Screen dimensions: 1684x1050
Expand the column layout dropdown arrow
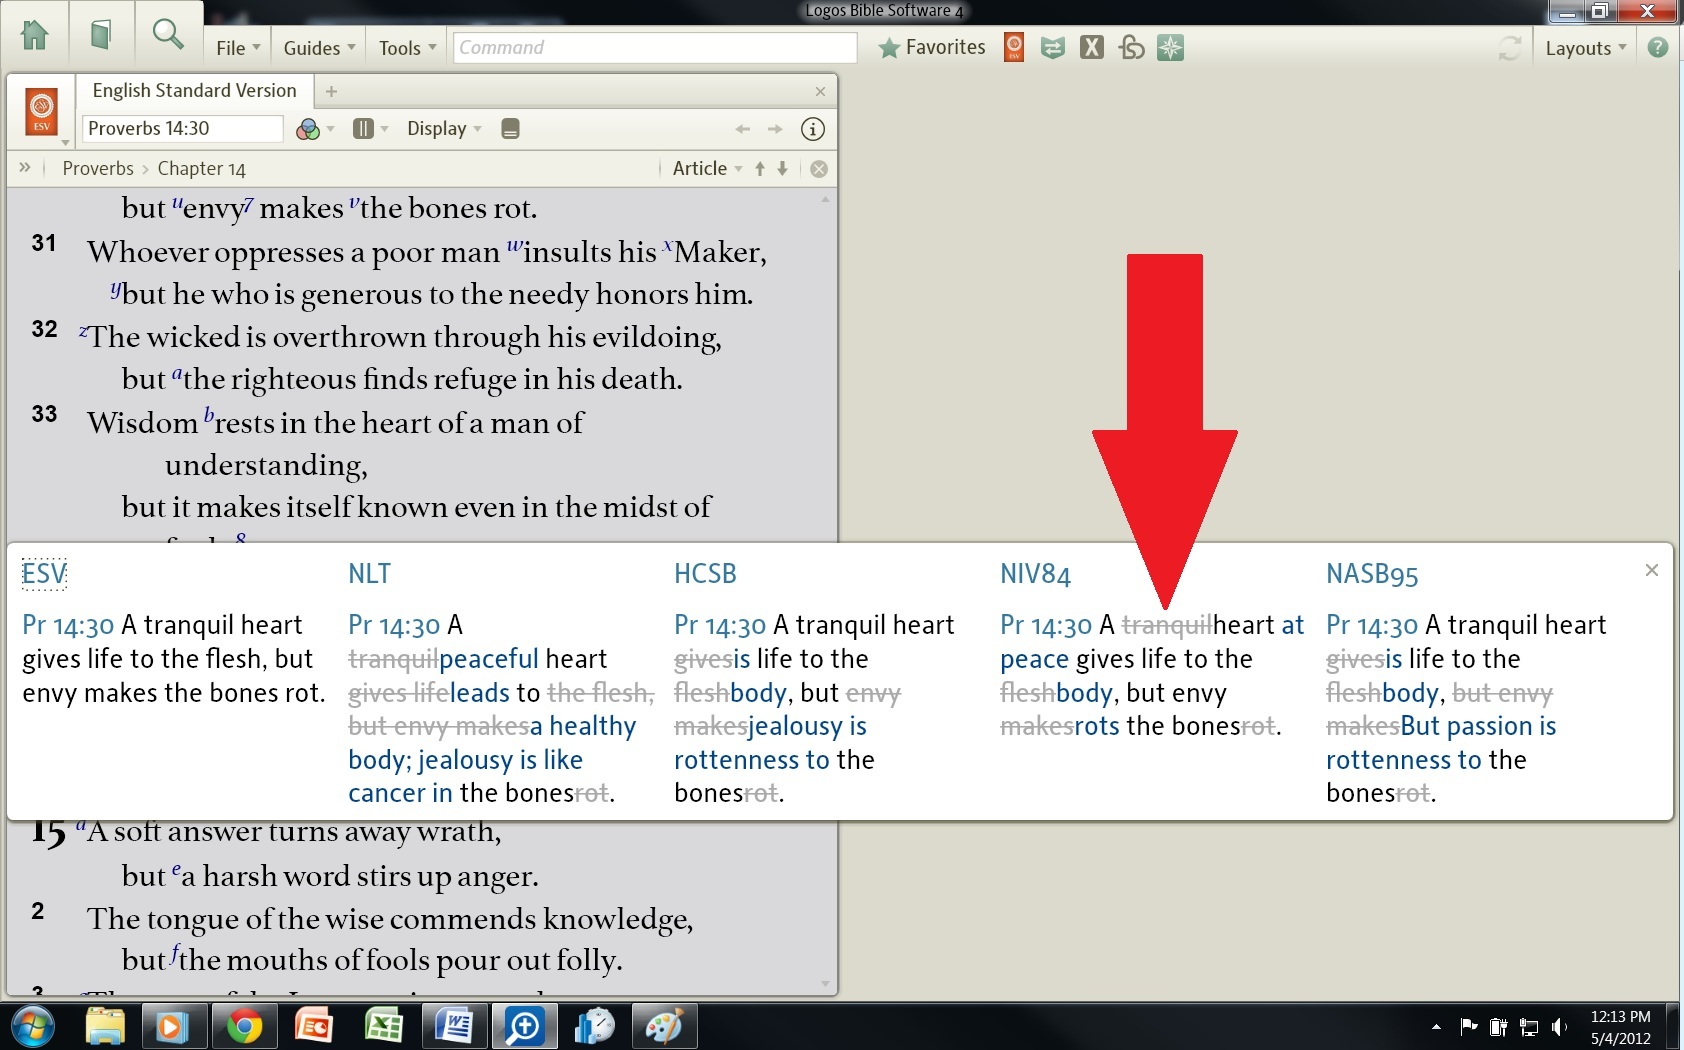[384, 129]
